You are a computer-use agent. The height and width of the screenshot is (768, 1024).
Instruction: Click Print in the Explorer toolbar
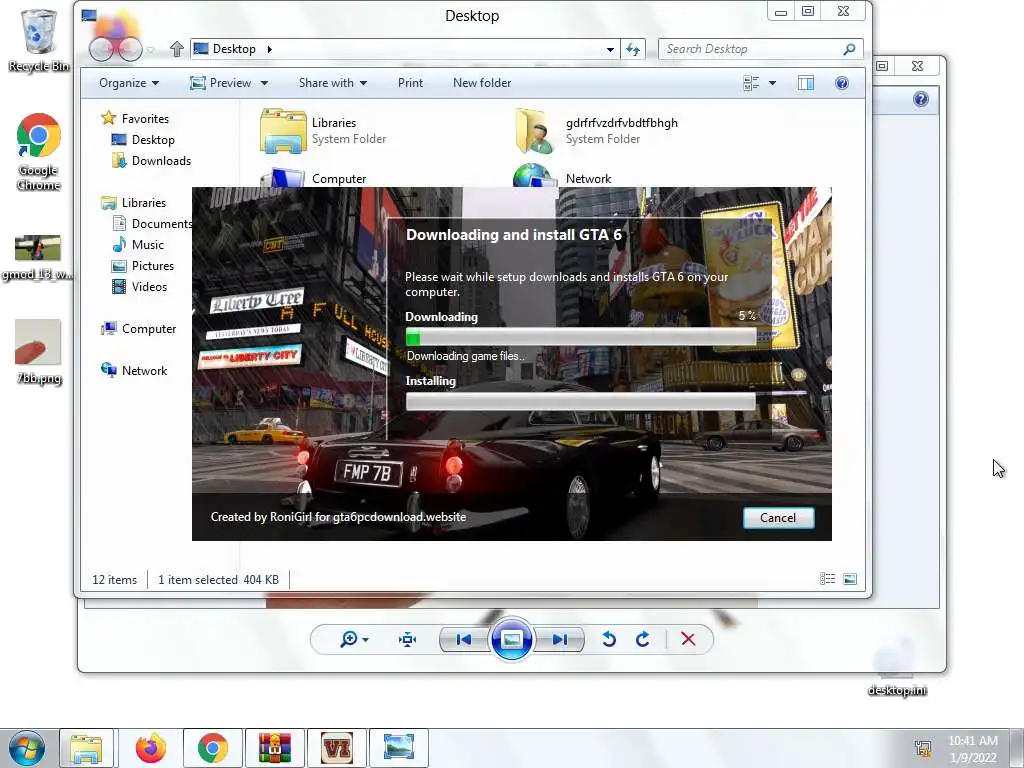tap(410, 83)
